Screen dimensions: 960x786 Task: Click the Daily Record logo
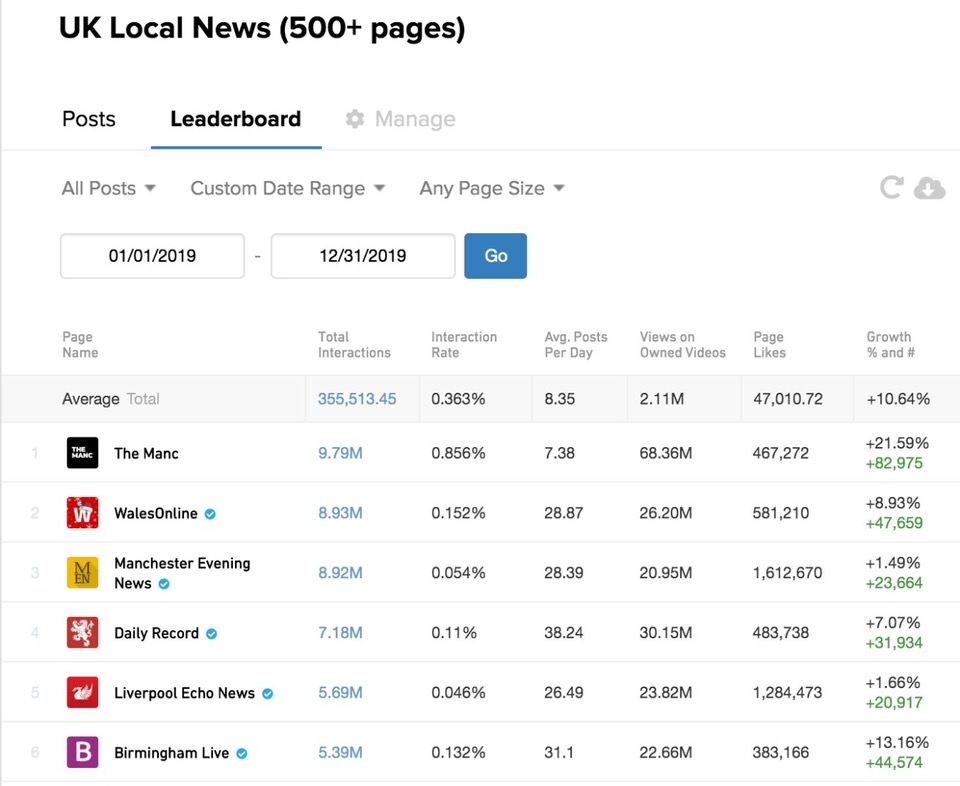click(82, 633)
